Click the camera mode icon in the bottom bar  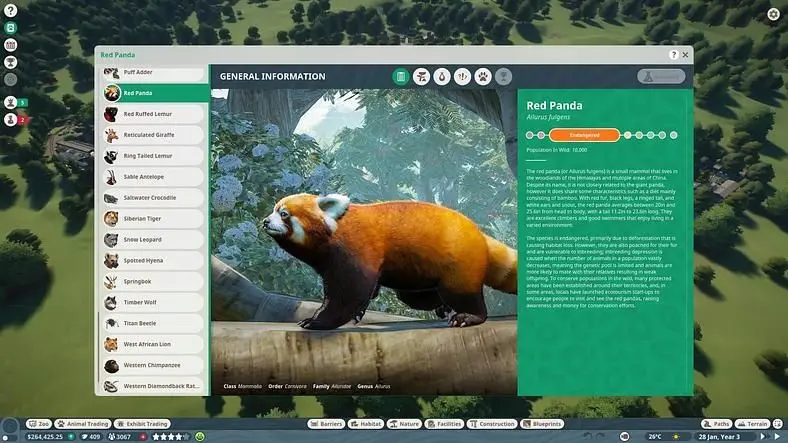(624, 436)
